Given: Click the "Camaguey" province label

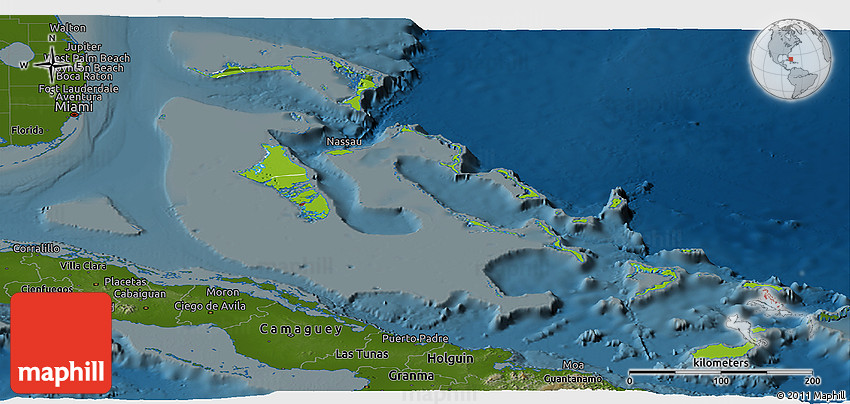Looking at the screenshot, I should click(x=300, y=329).
